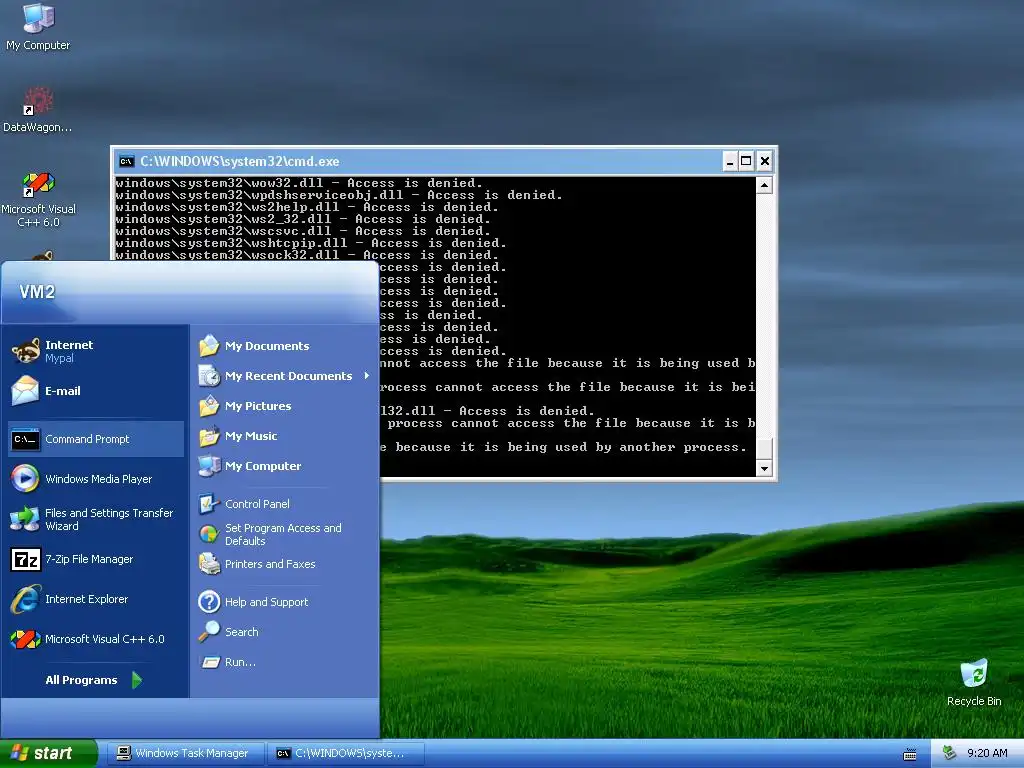The image size is (1024, 768).
Task: Minimize the cmd.exe window
Action: (730, 161)
